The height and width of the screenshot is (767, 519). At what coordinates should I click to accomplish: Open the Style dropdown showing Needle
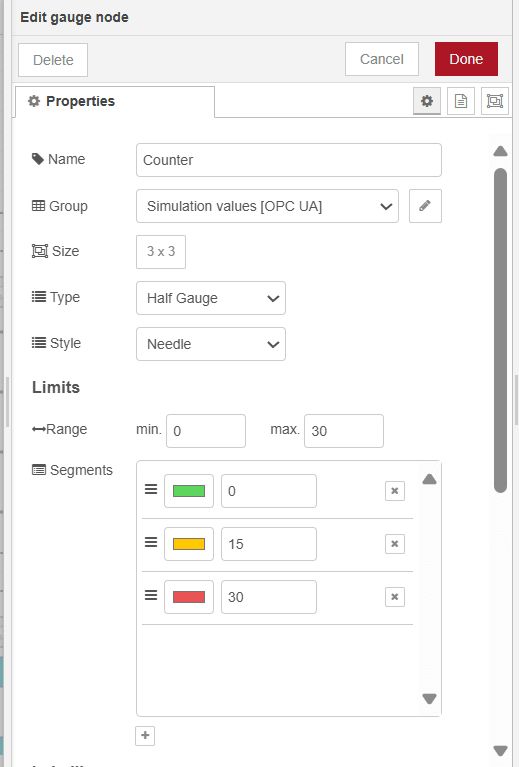coord(211,344)
